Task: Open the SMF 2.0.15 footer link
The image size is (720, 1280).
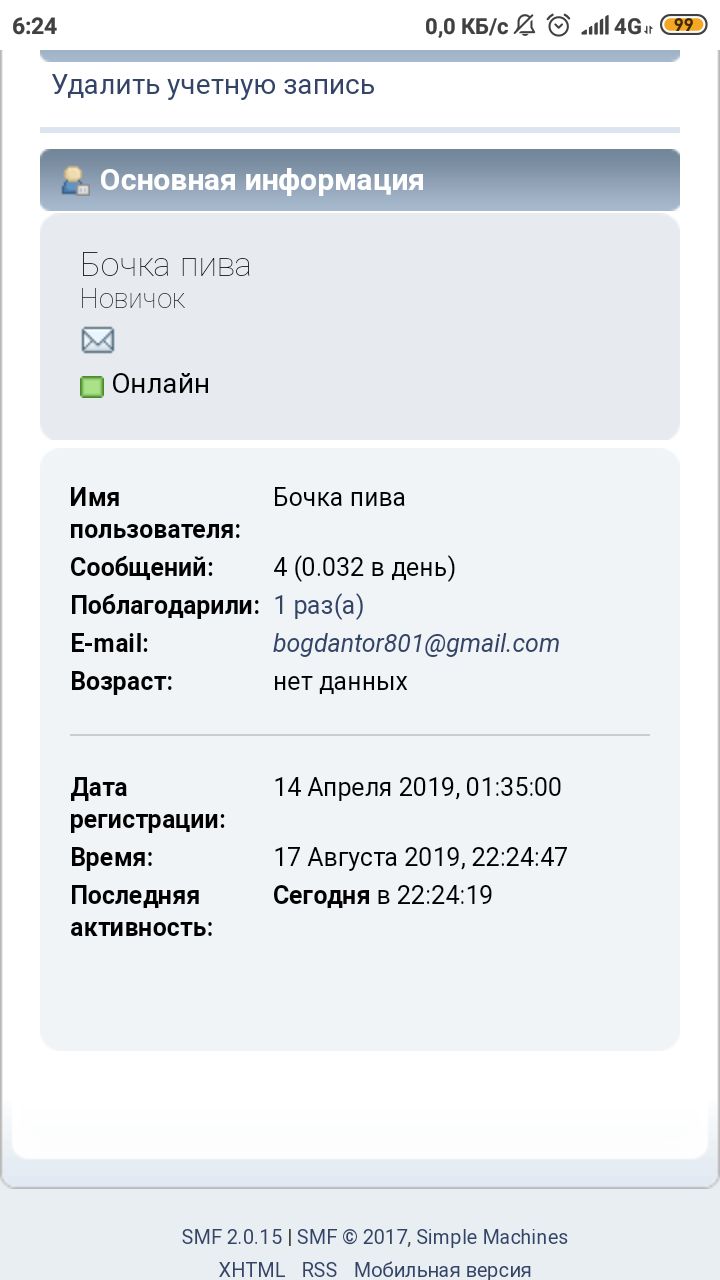Action: point(232,1237)
